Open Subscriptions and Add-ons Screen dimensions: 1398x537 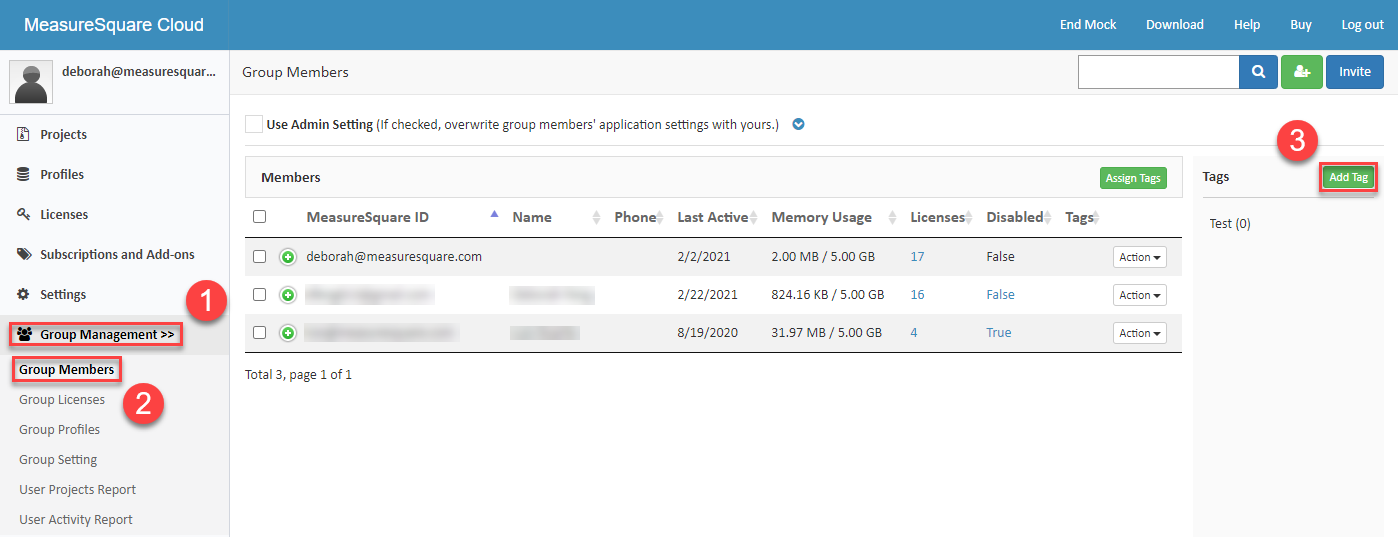coord(117,254)
